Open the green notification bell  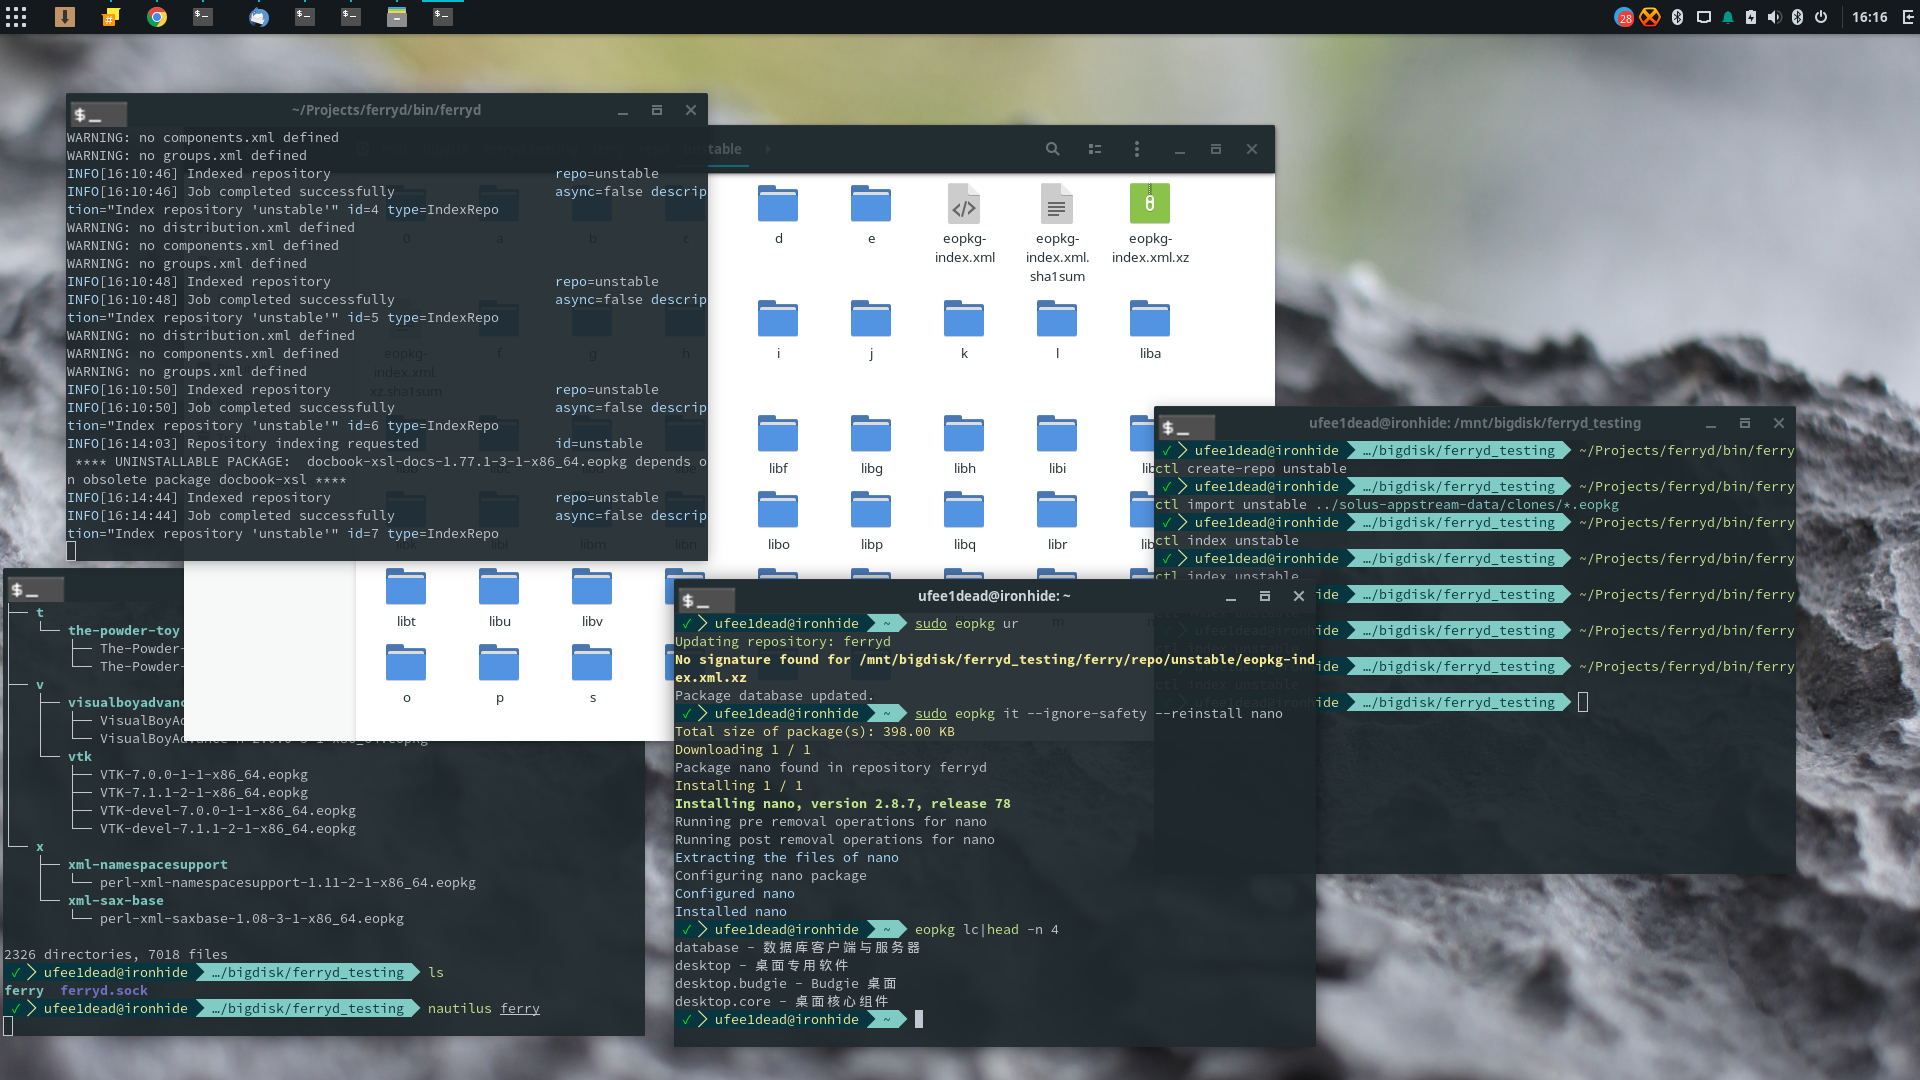[1728, 17]
